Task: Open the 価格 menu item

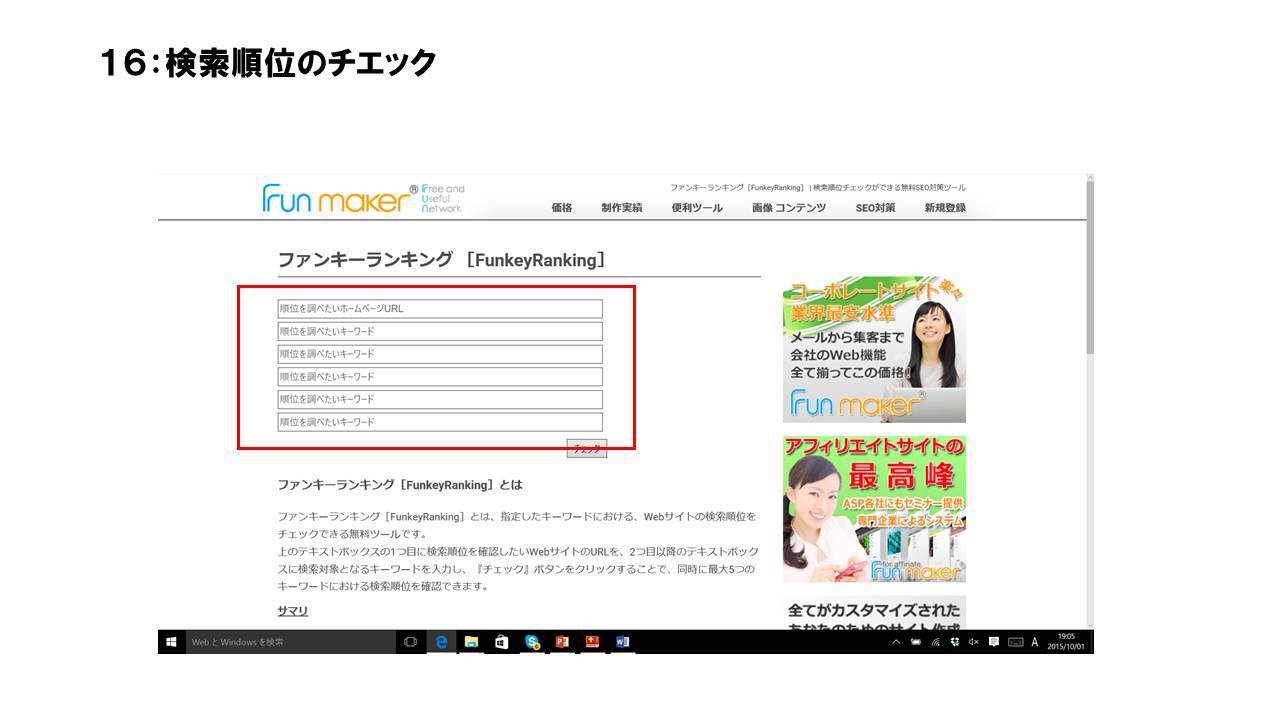Action: [x=562, y=208]
